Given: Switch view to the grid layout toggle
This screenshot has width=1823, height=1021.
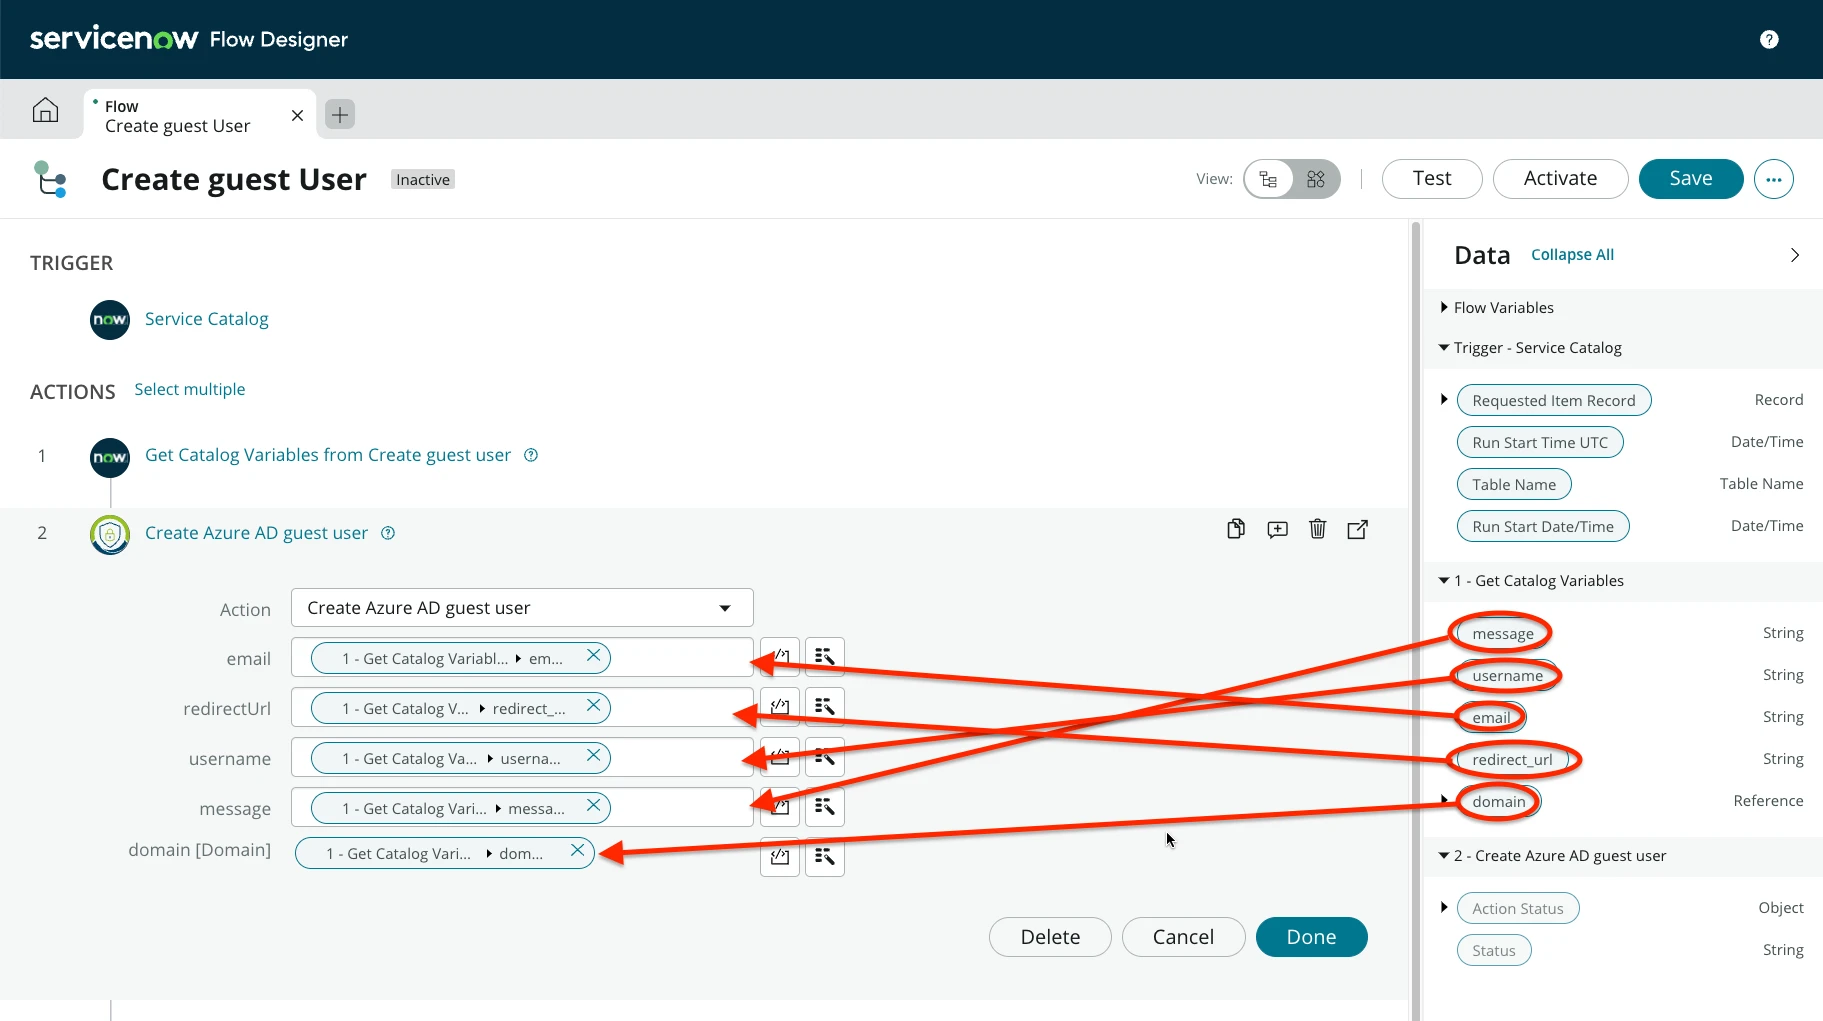Looking at the screenshot, I should point(1315,178).
